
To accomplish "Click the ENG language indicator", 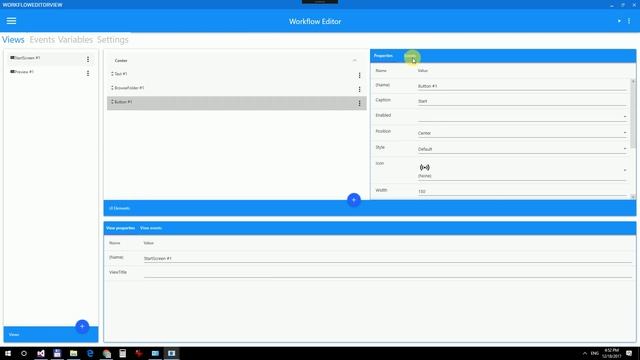I will click(595, 353).
